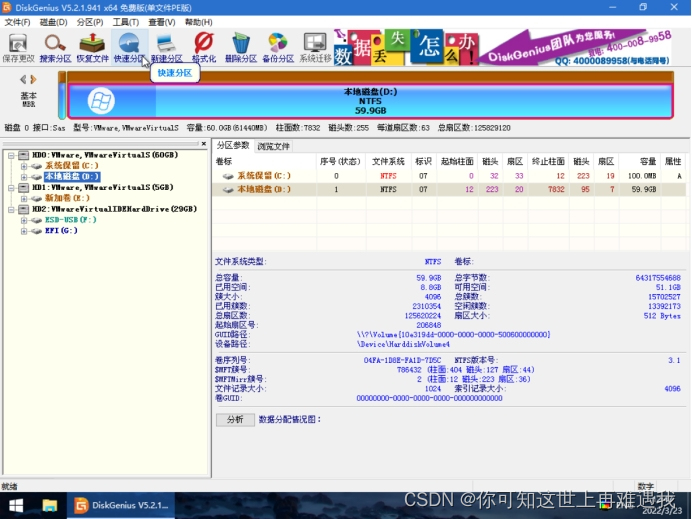Screen dimensions: 692x519
Task: Expand the 系统保留(C:) tree node
Action: (24, 166)
